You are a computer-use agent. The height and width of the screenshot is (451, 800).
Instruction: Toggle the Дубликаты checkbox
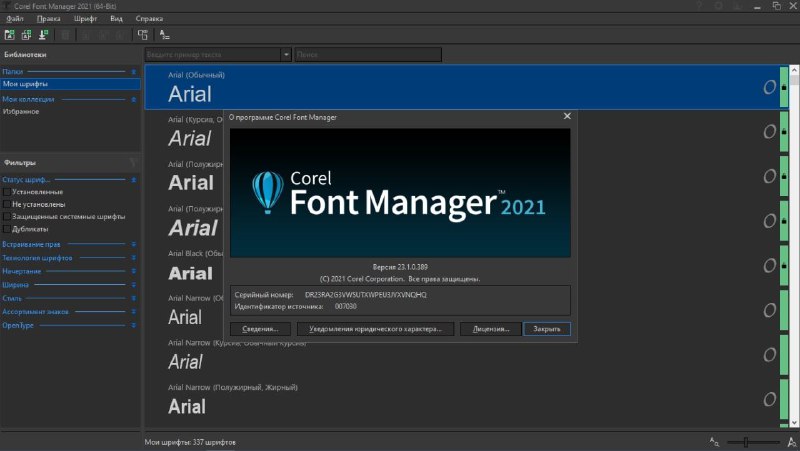(7, 229)
